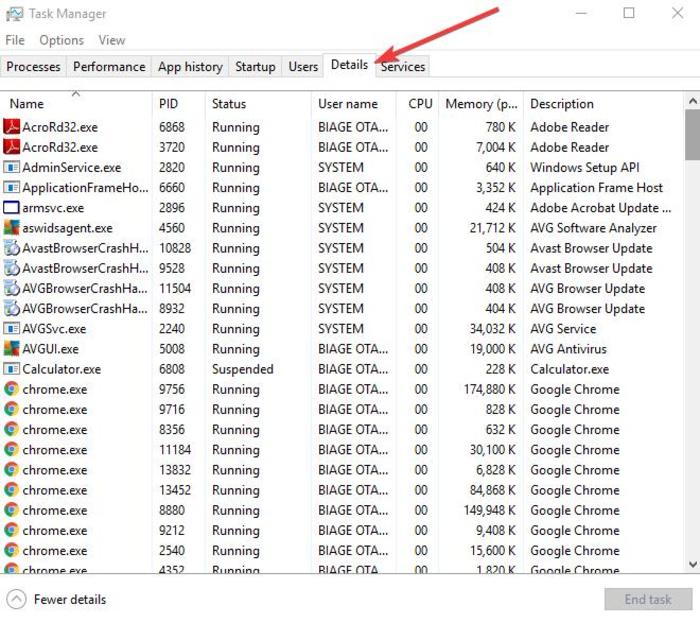Click the Fewer details label

coord(70,599)
